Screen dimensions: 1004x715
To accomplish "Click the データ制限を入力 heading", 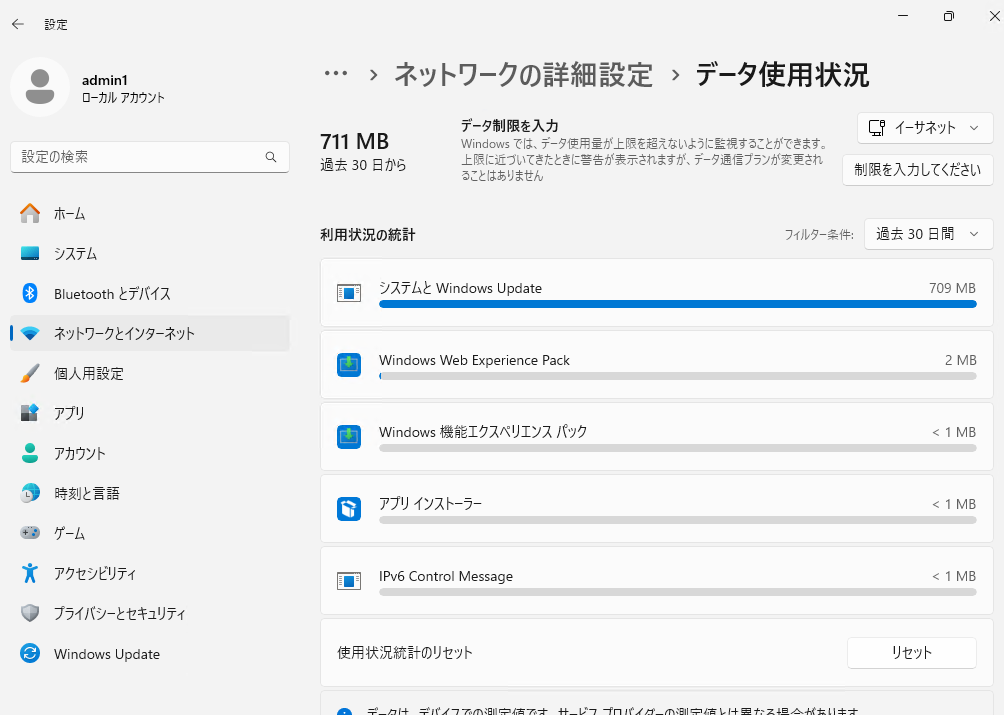I will [509, 126].
